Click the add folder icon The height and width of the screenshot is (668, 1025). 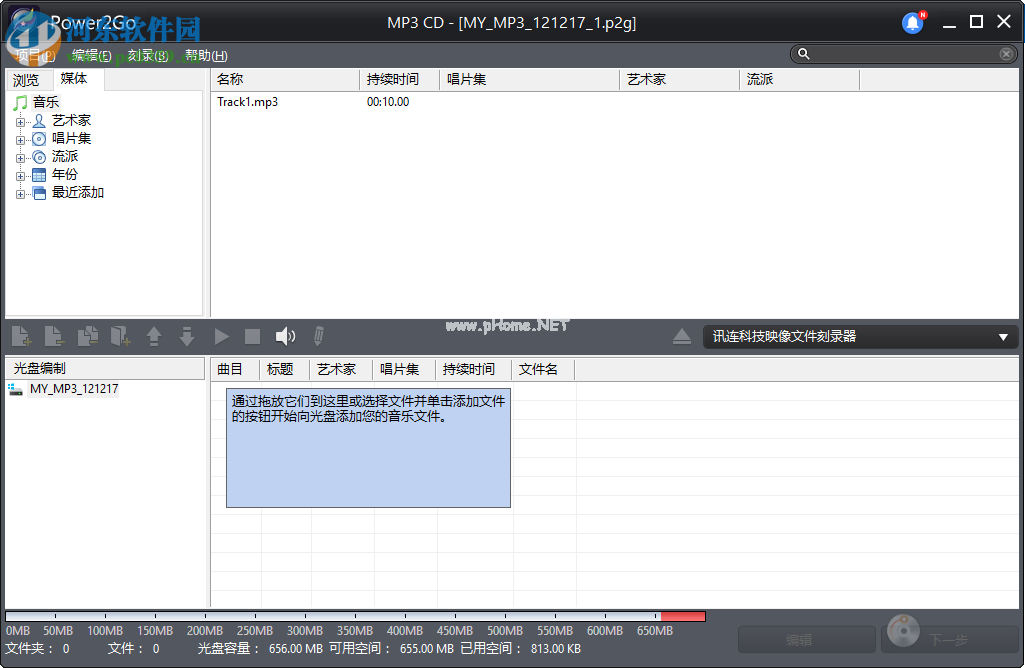tap(121, 336)
